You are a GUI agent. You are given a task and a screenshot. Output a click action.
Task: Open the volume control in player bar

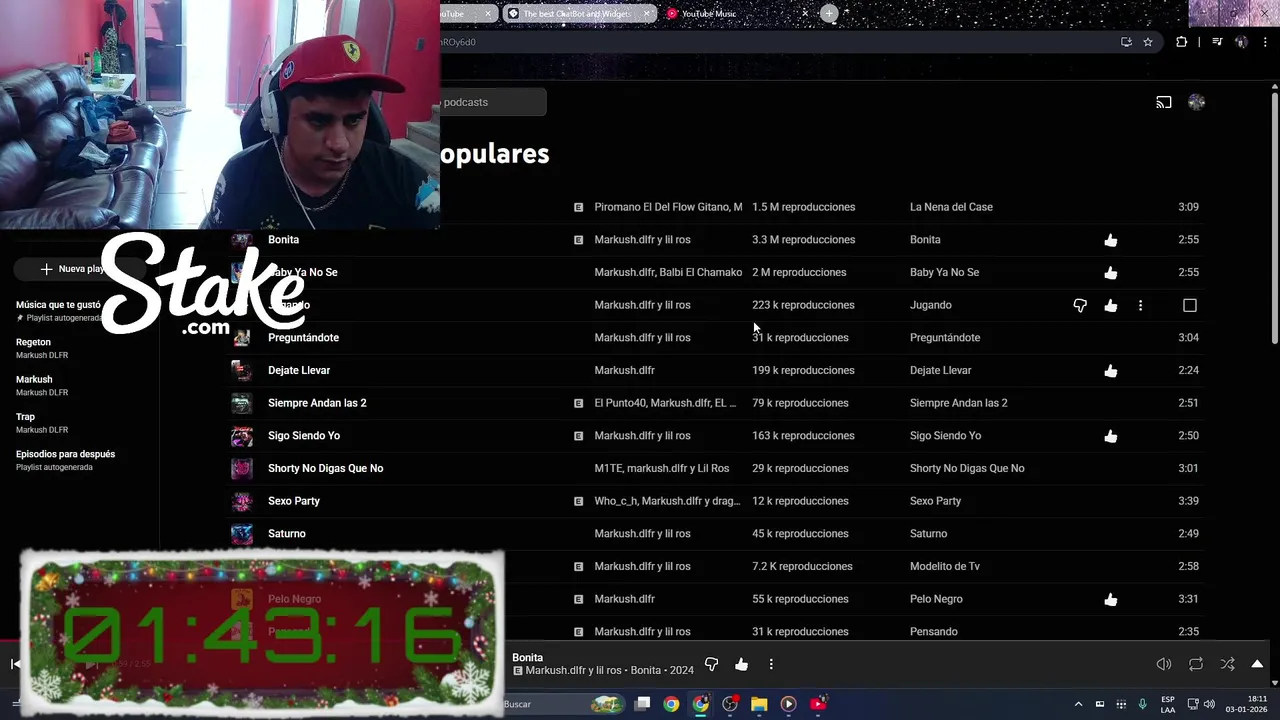point(1164,664)
